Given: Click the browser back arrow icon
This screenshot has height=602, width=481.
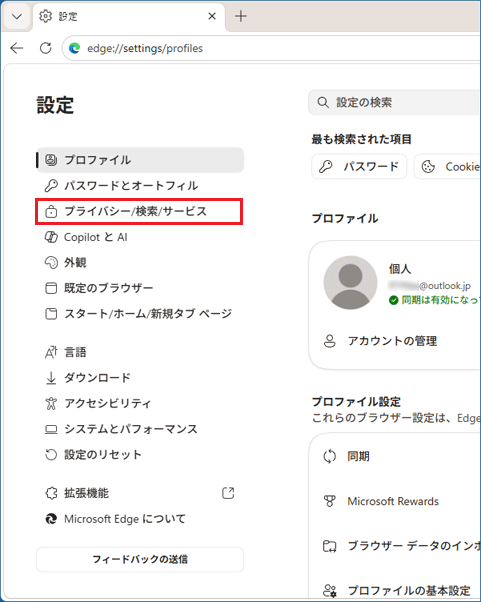Looking at the screenshot, I should click(x=17, y=48).
